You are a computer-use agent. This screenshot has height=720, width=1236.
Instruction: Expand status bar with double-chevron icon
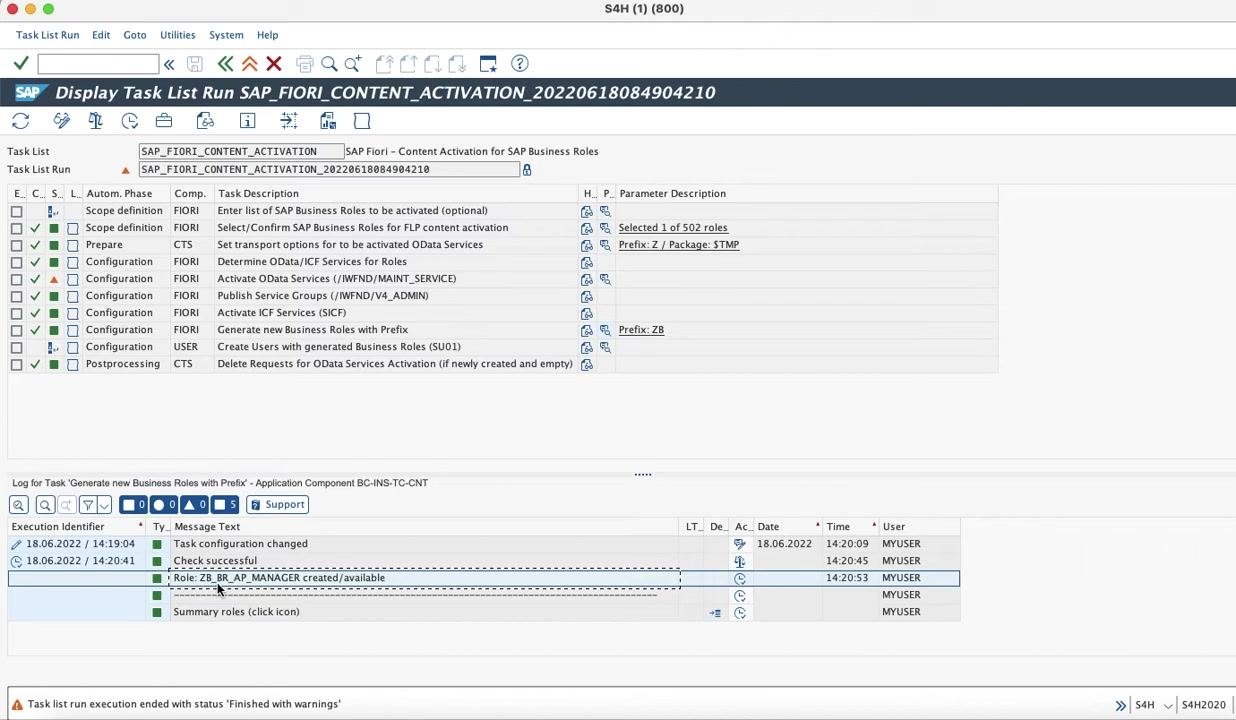coord(1120,705)
